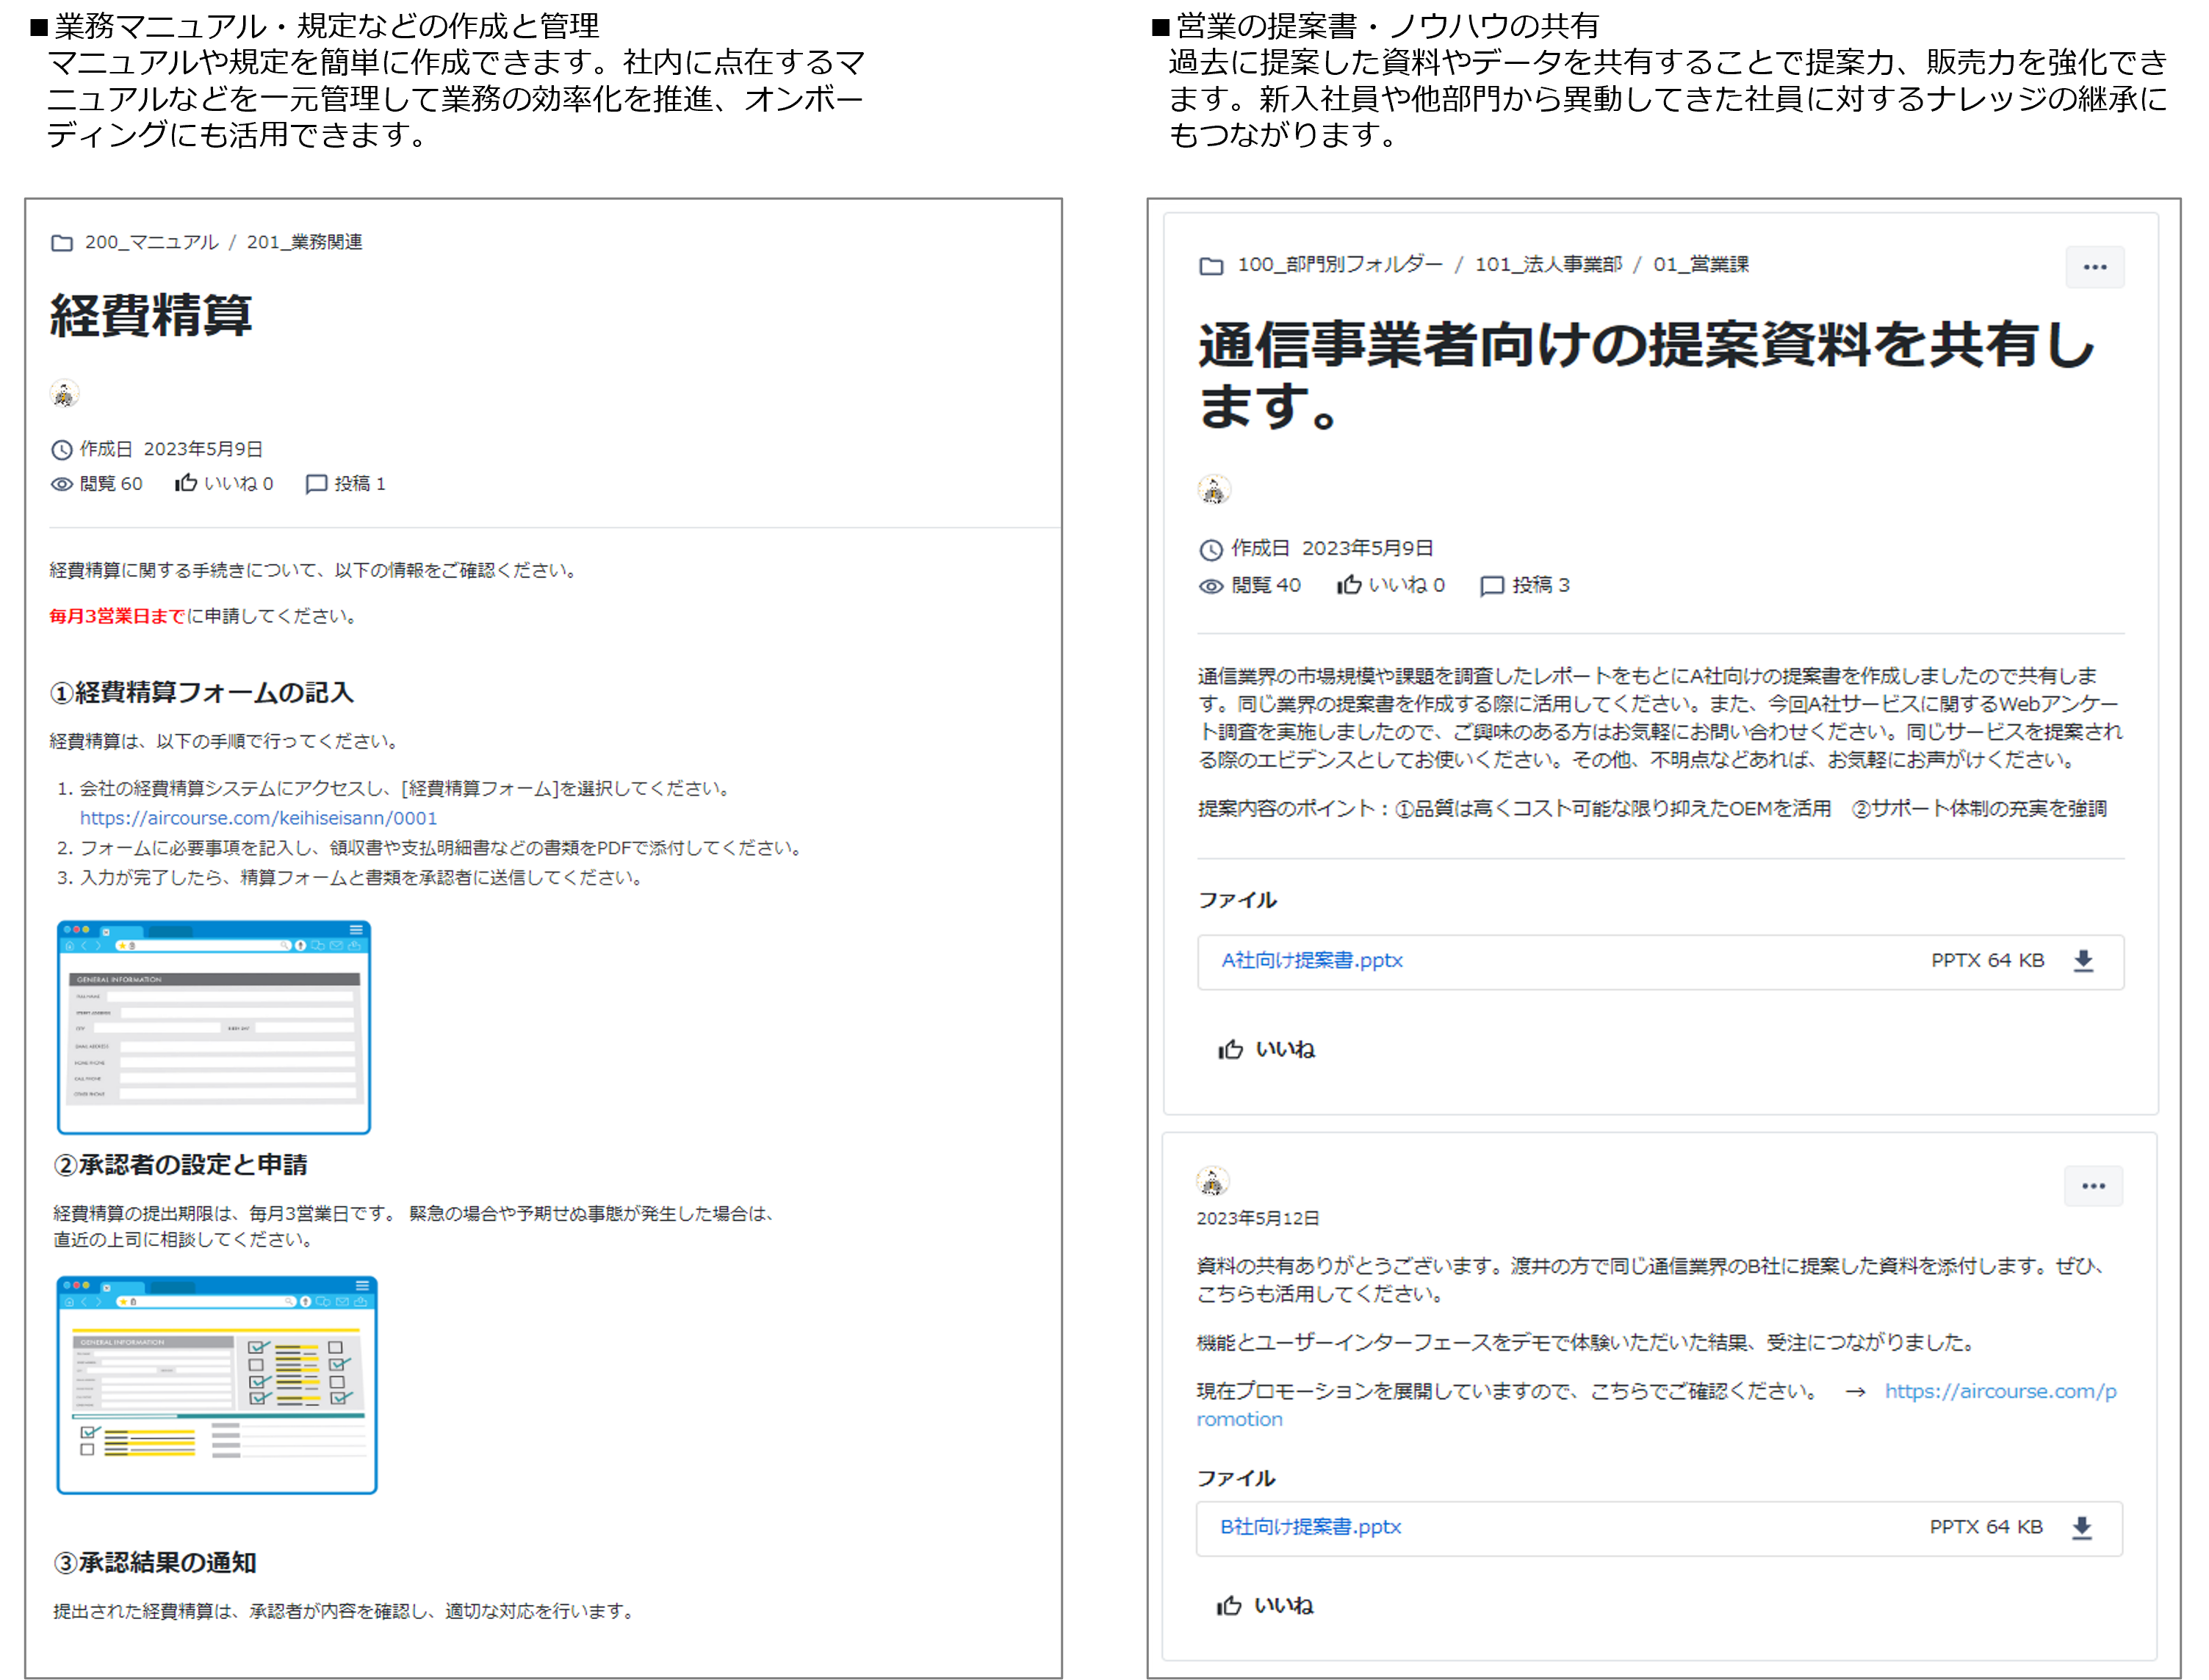Open the 201_業務関連 breadcrumb

(x=304, y=242)
